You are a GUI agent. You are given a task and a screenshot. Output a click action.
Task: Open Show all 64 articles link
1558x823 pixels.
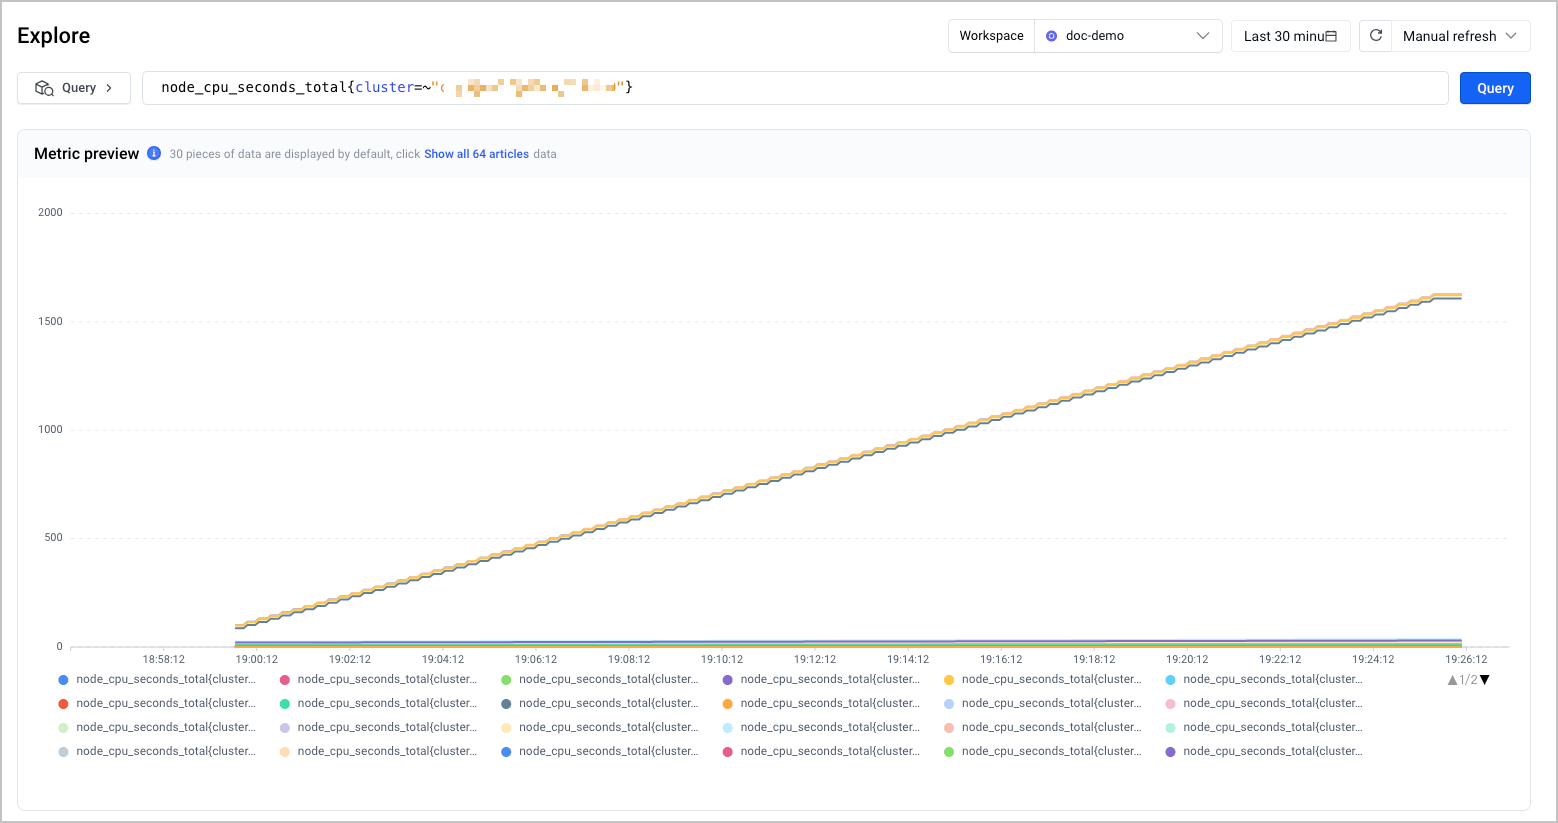(476, 154)
